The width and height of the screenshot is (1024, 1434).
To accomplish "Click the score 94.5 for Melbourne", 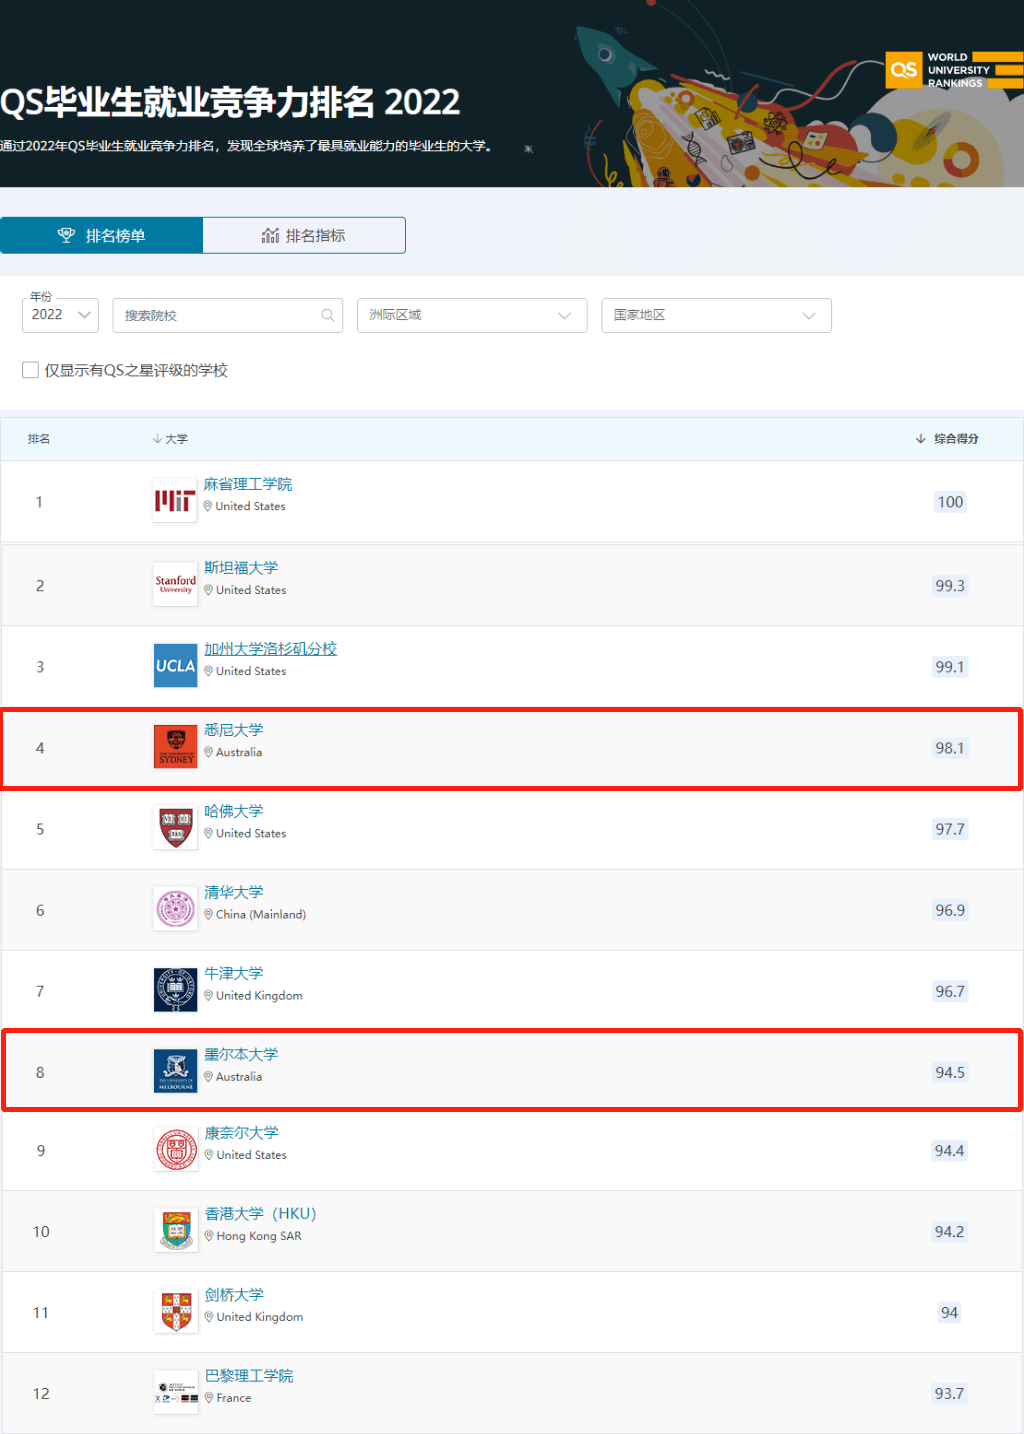I will pos(950,1072).
